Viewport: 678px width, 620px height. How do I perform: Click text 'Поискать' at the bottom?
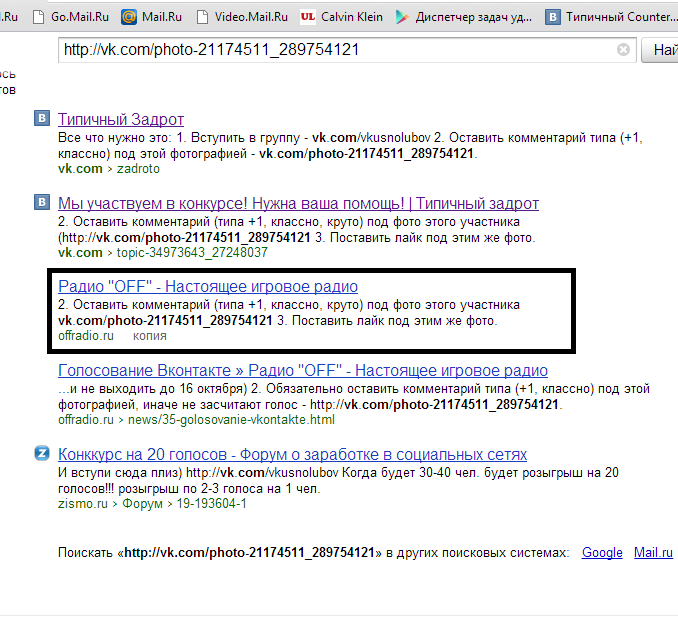85,553
